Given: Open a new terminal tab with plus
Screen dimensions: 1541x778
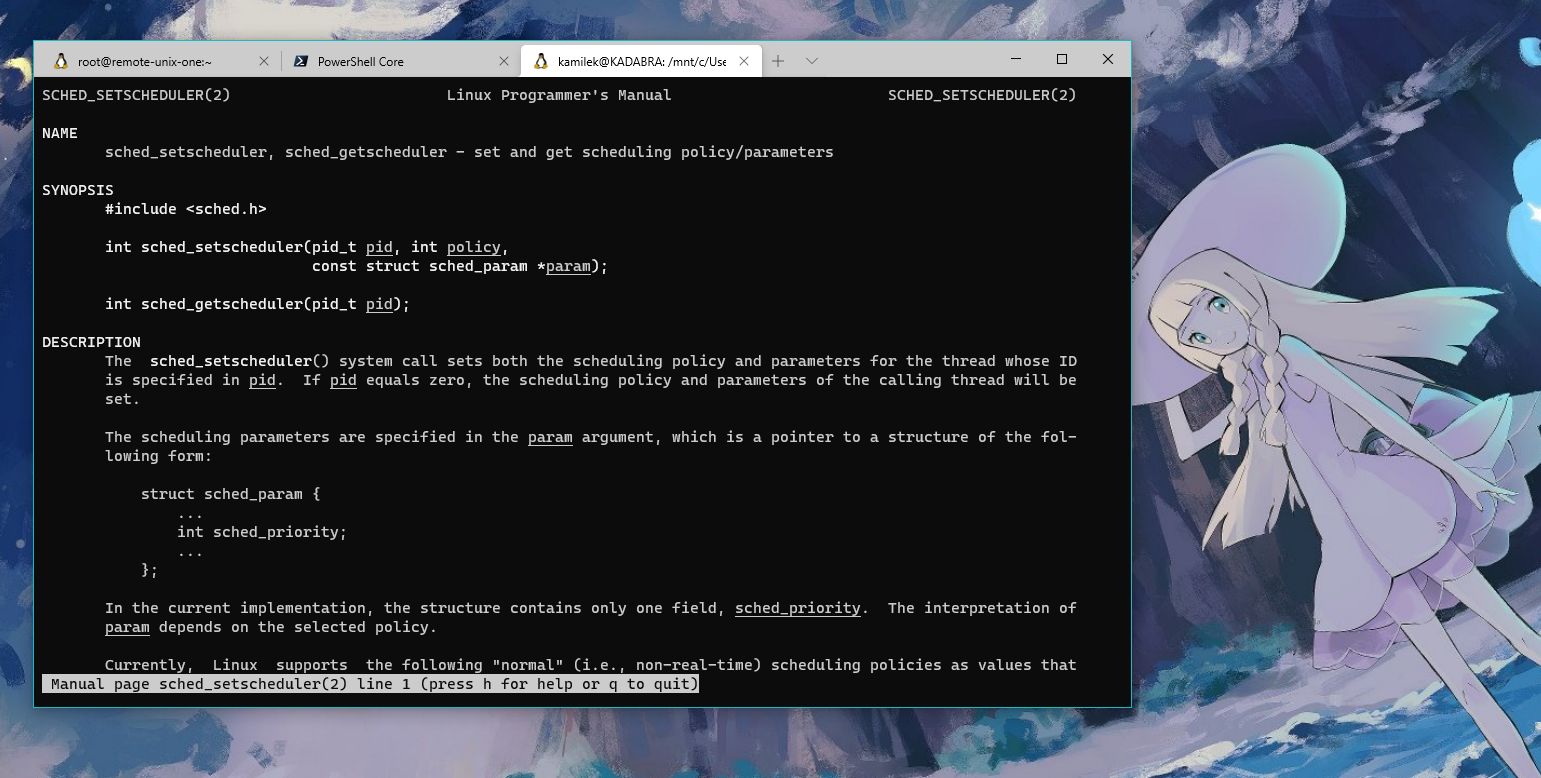Looking at the screenshot, I should (778, 61).
